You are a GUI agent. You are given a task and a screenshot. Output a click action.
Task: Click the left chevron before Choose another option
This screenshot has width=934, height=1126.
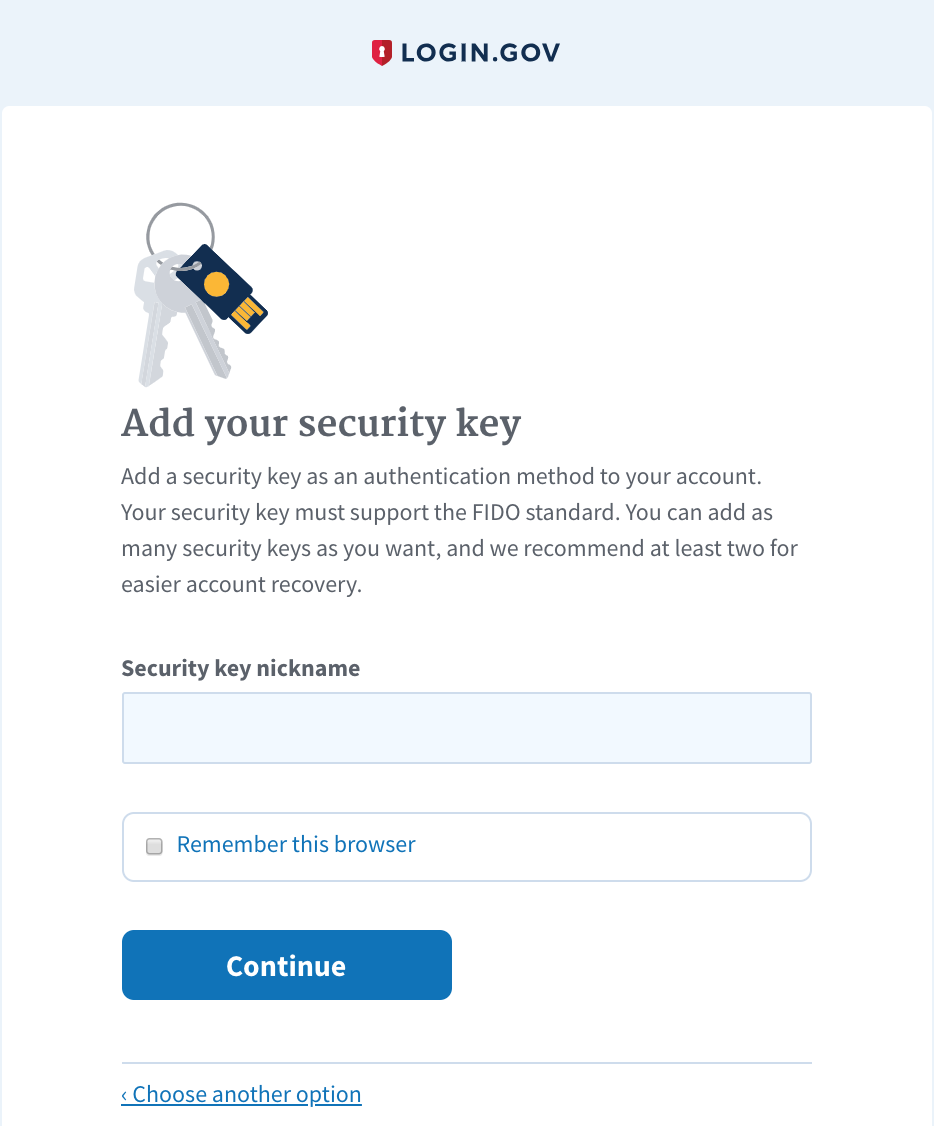(x=125, y=1095)
